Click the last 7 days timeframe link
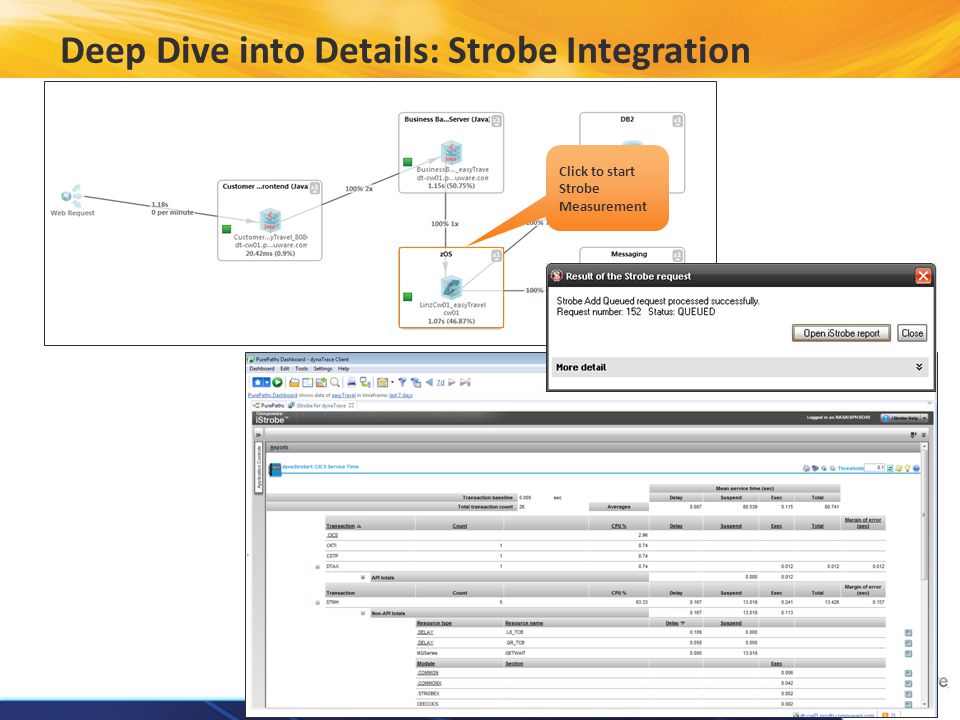The image size is (960, 720). click(401, 396)
